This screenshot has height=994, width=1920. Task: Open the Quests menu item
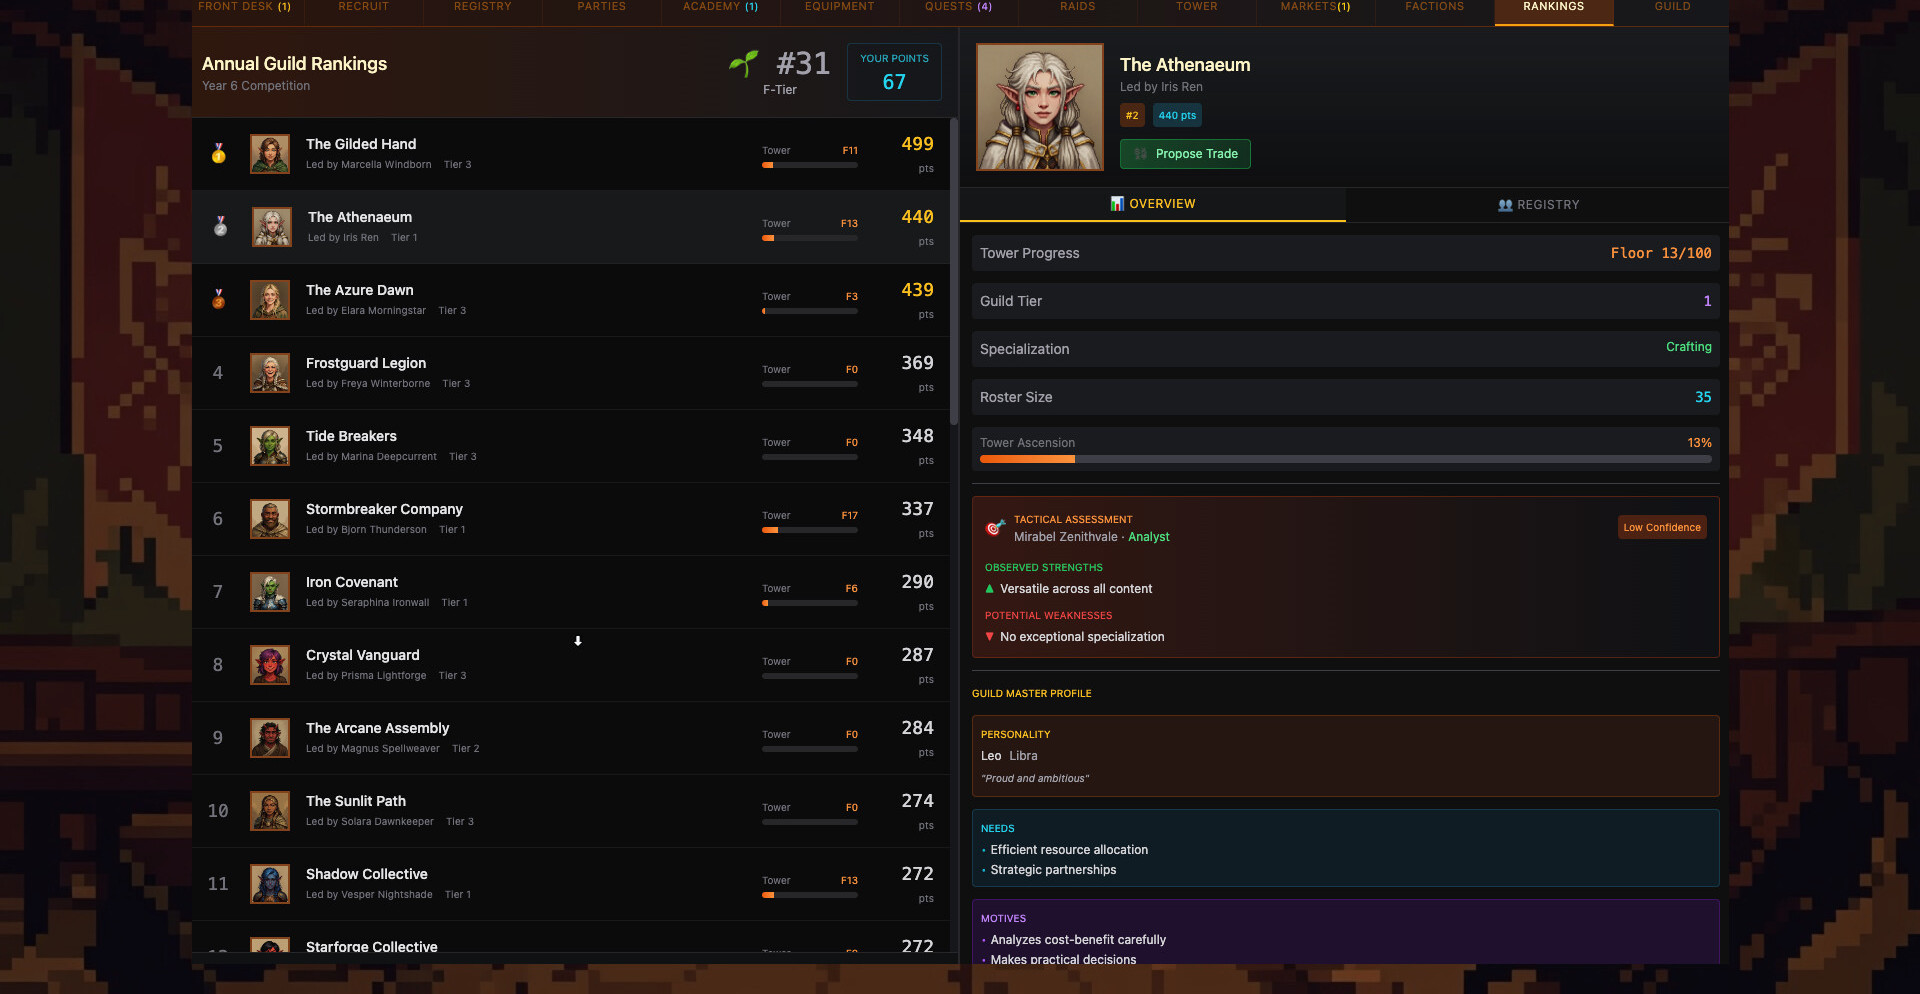click(958, 8)
